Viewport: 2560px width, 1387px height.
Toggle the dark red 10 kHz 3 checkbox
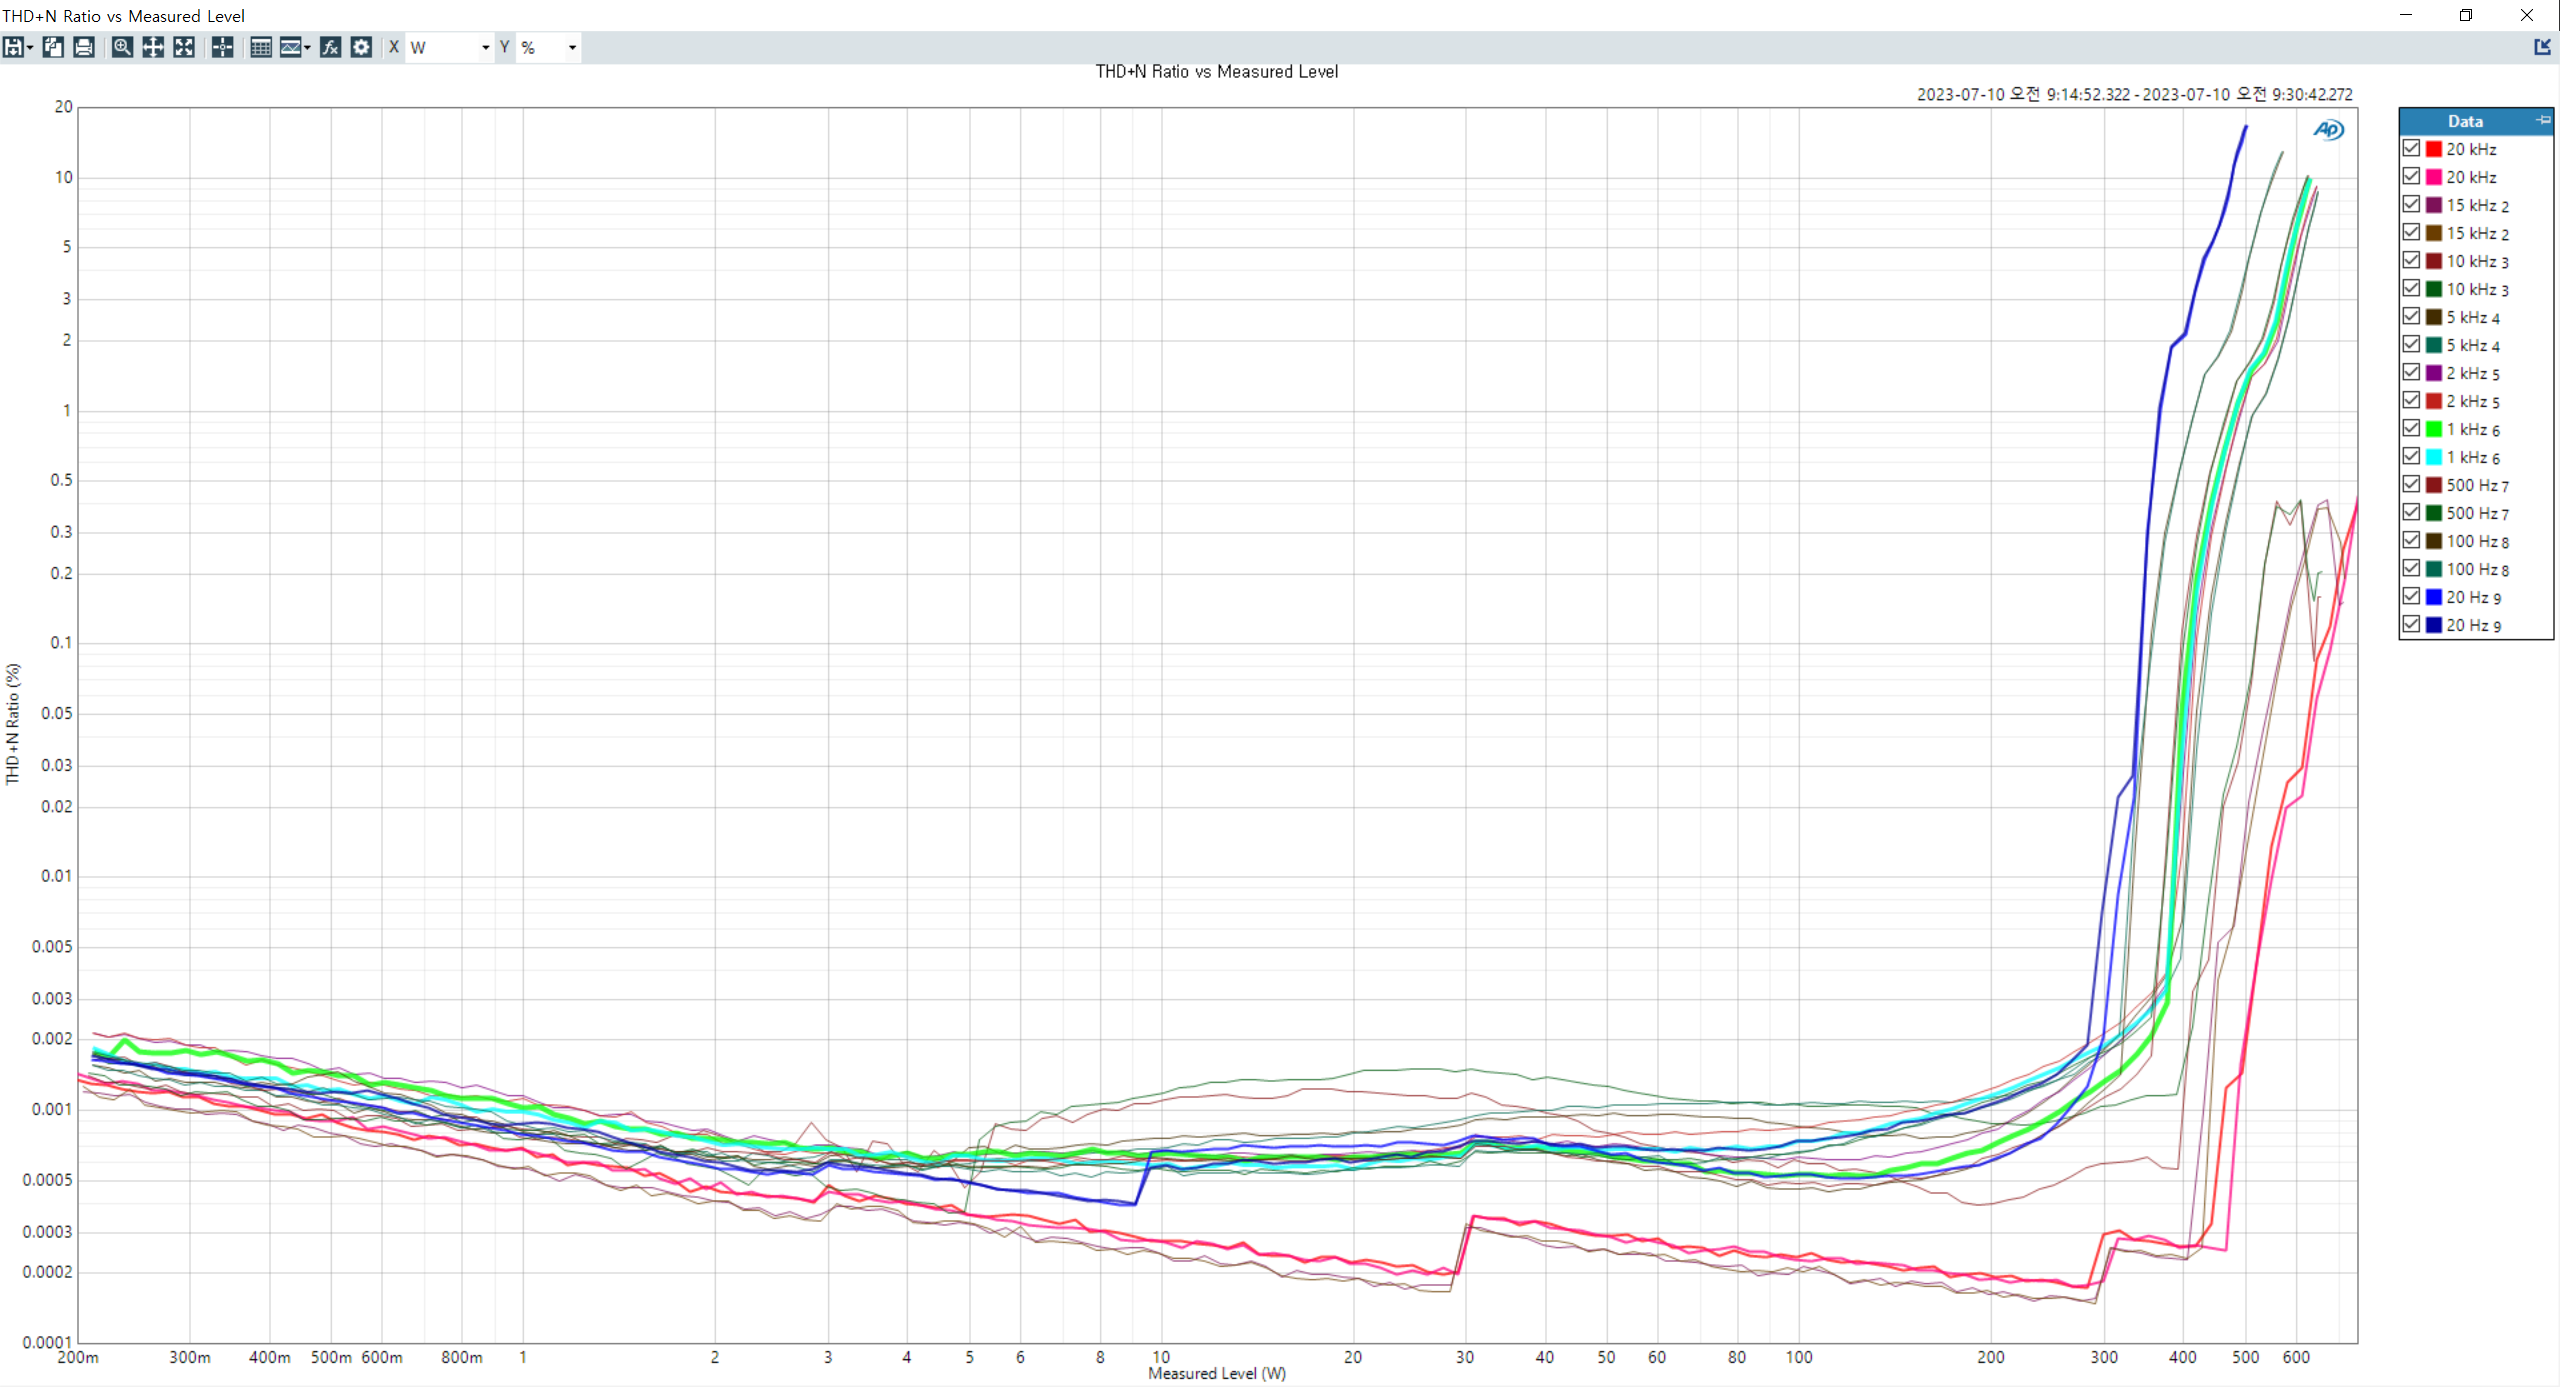coord(2411,260)
